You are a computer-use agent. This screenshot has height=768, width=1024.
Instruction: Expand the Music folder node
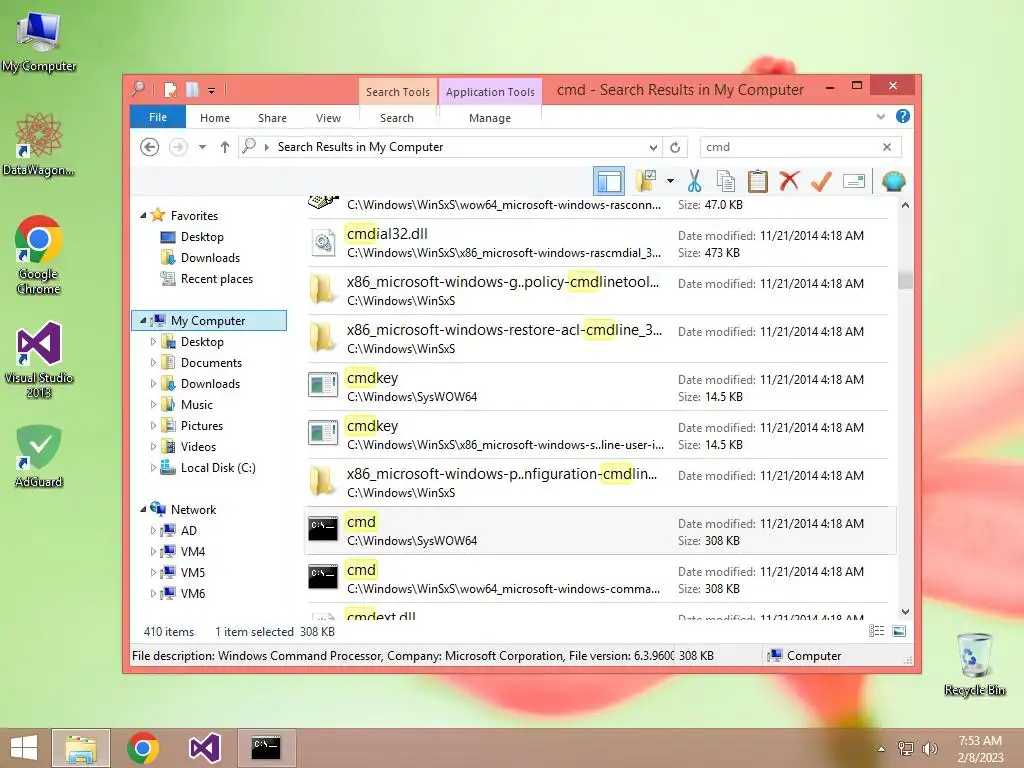tap(153, 404)
